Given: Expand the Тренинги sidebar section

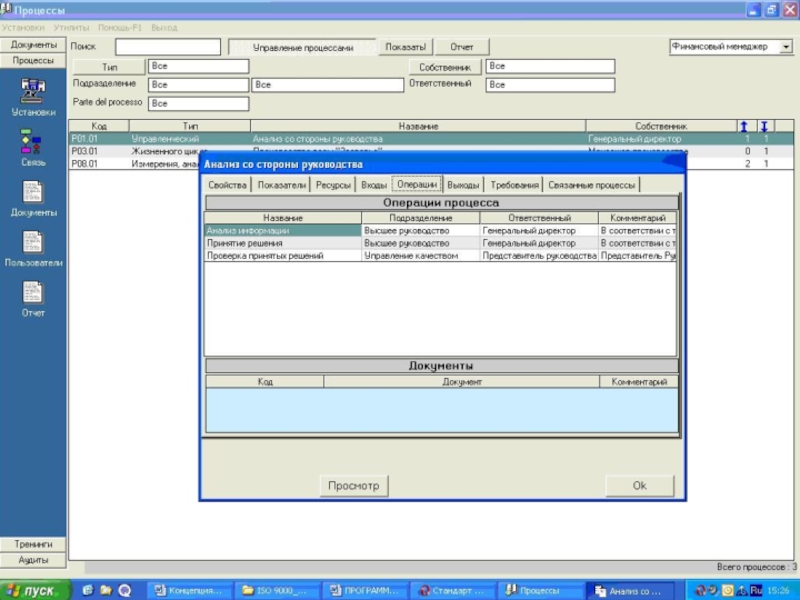Looking at the screenshot, I should (33, 544).
